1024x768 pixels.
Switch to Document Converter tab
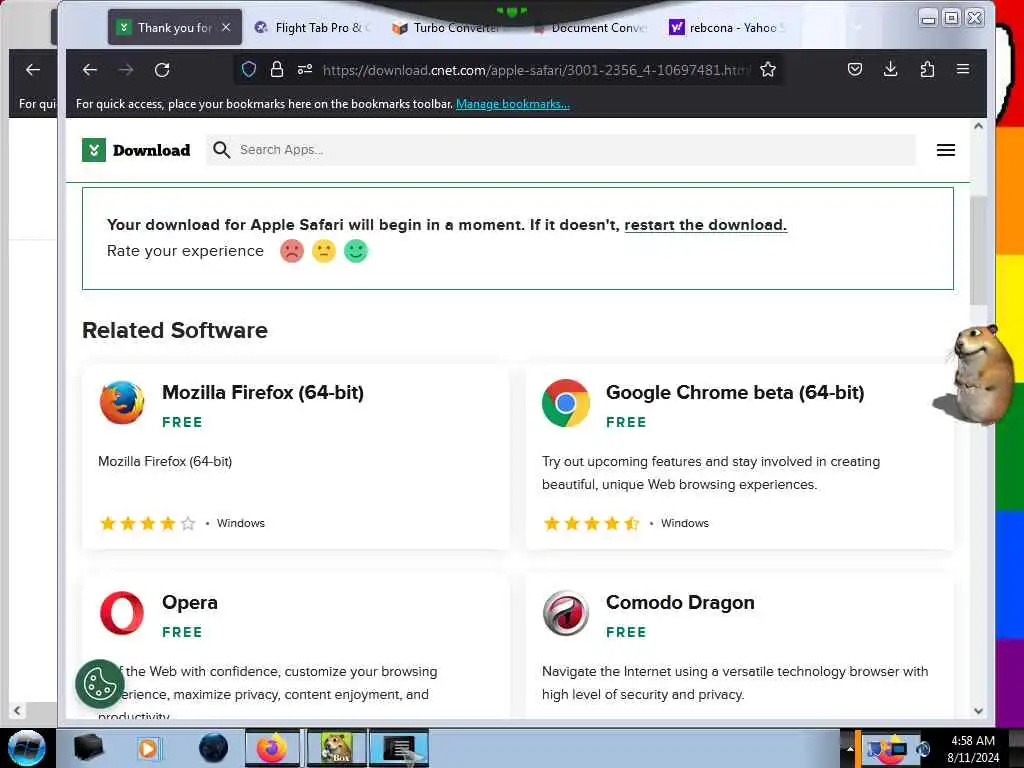click(x=591, y=27)
